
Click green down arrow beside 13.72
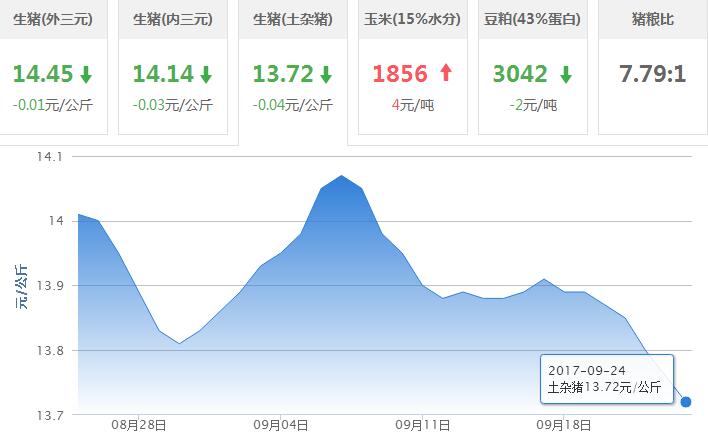coord(325,74)
